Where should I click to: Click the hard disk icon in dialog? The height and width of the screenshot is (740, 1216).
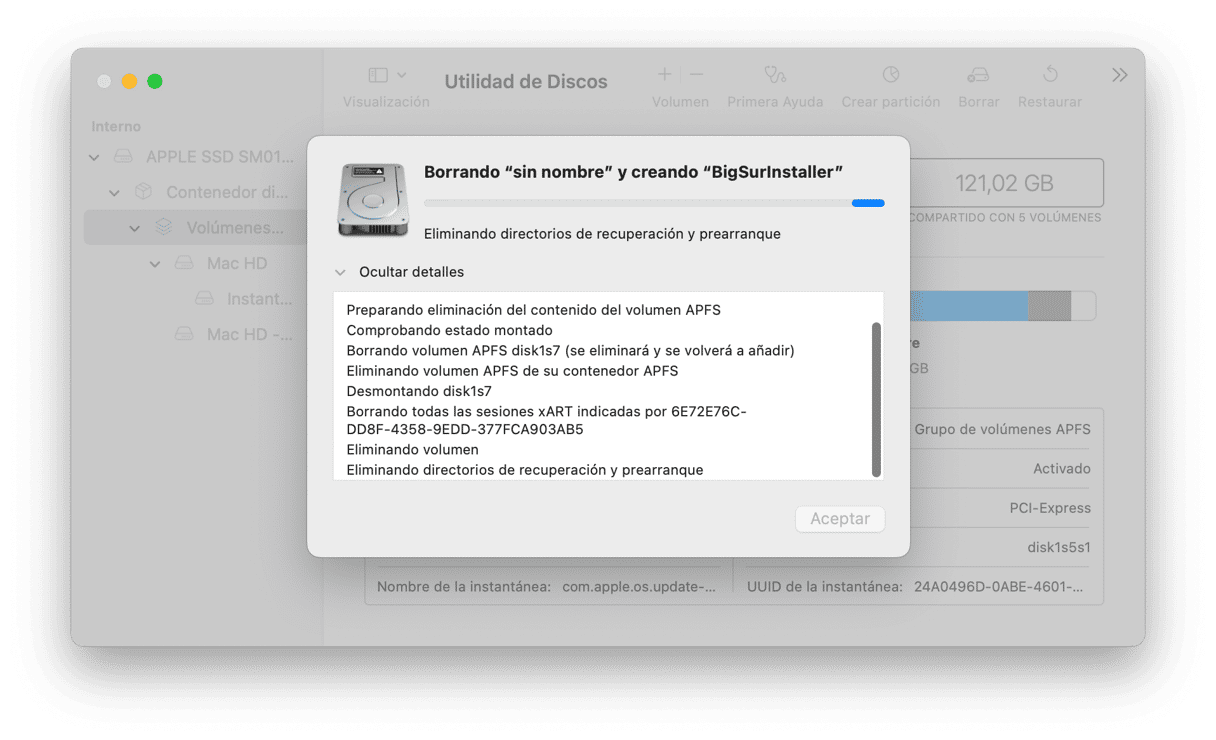click(372, 200)
